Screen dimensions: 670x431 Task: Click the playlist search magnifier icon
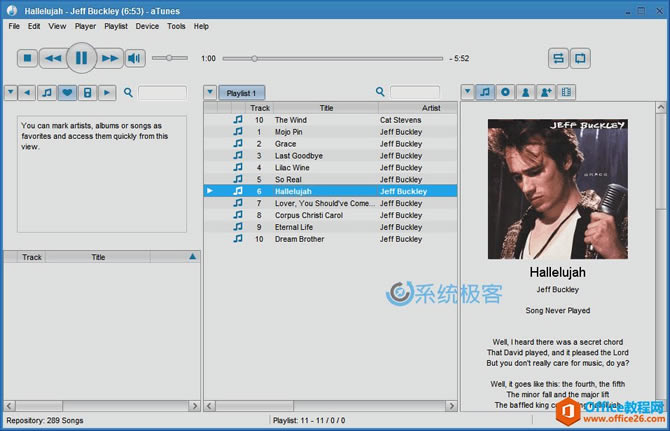pos(380,92)
